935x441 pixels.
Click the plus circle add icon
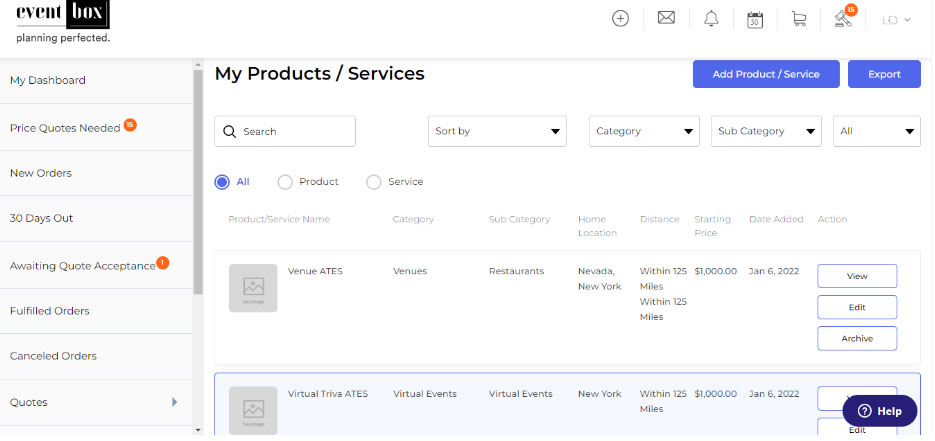point(620,19)
